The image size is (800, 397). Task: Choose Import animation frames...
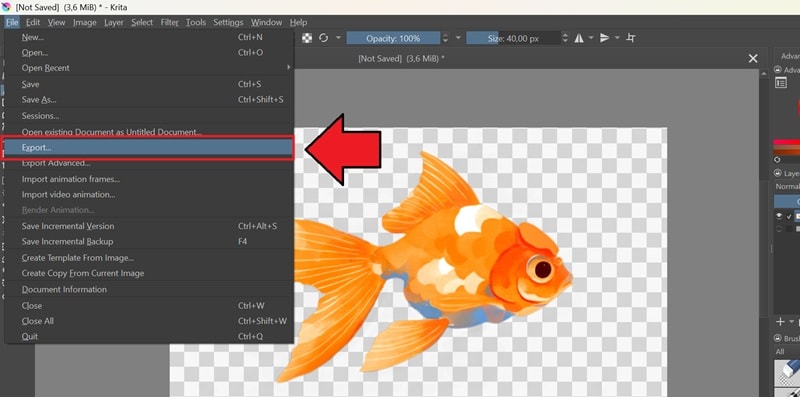coord(149,179)
